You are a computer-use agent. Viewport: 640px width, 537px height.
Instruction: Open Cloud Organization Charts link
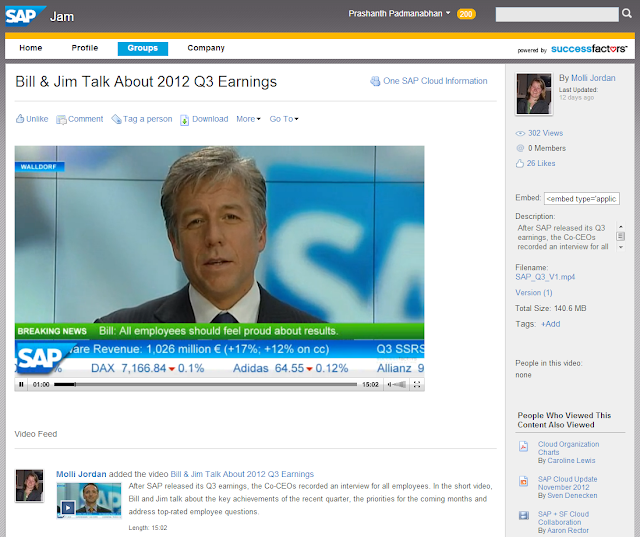point(568,448)
